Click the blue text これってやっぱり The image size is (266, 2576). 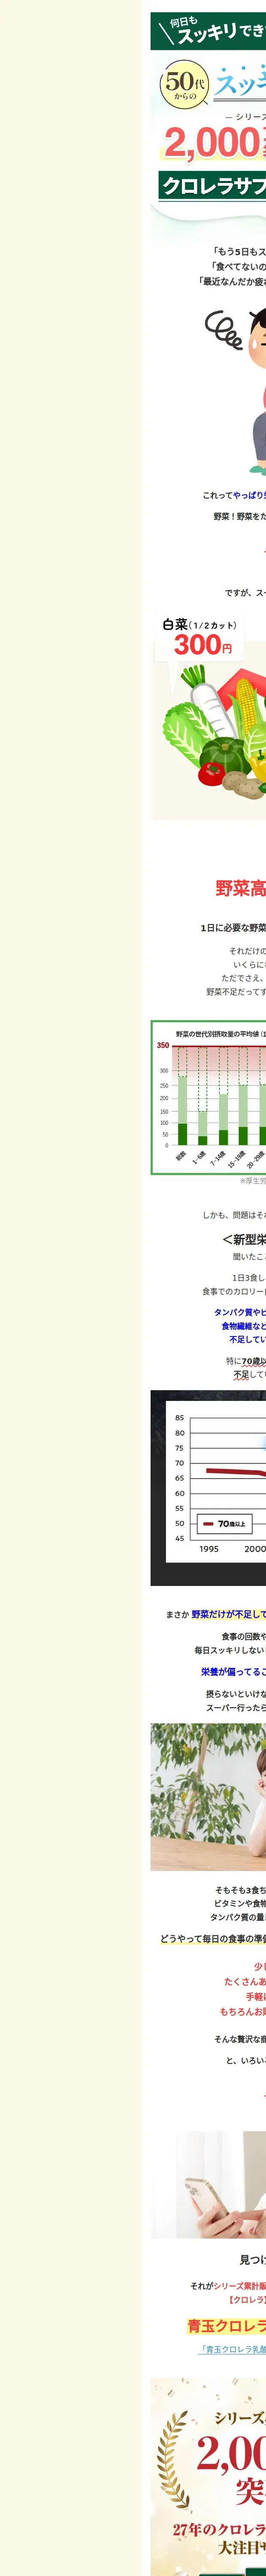tap(234, 495)
